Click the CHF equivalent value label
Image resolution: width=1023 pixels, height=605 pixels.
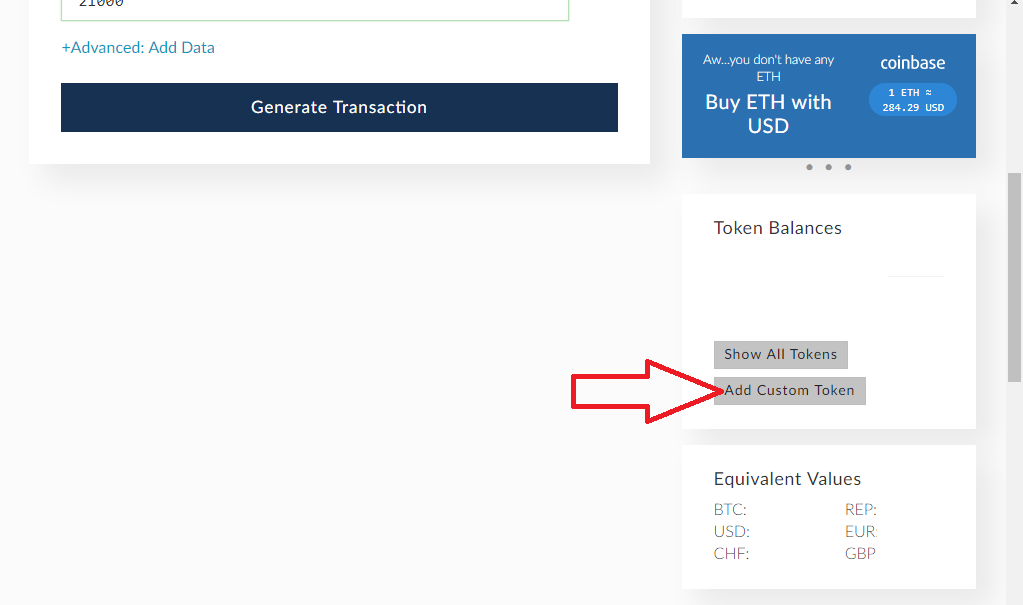(x=731, y=554)
